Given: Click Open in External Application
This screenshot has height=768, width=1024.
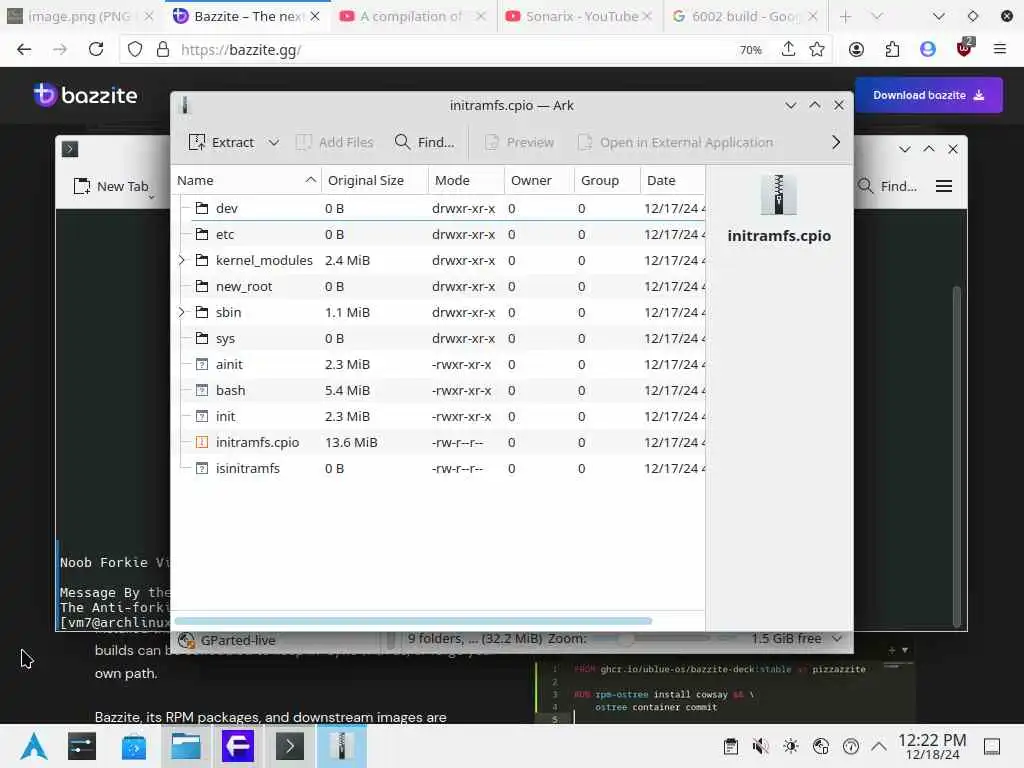Looking at the screenshot, I should point(675,142).
